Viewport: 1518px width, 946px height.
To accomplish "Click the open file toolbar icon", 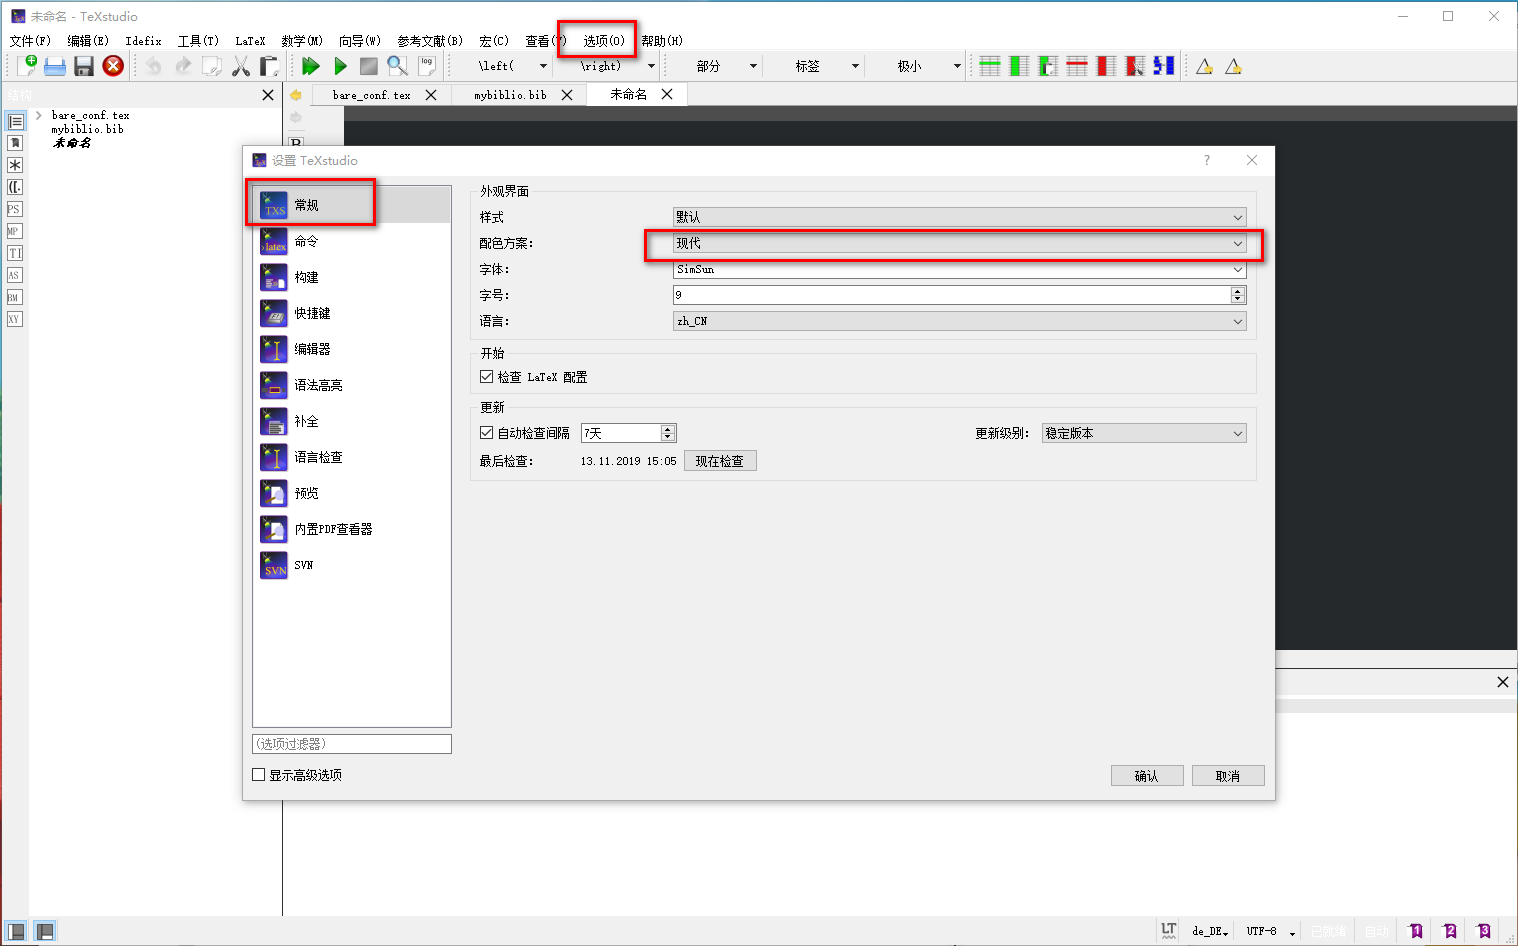I will (x=55, y=66).
